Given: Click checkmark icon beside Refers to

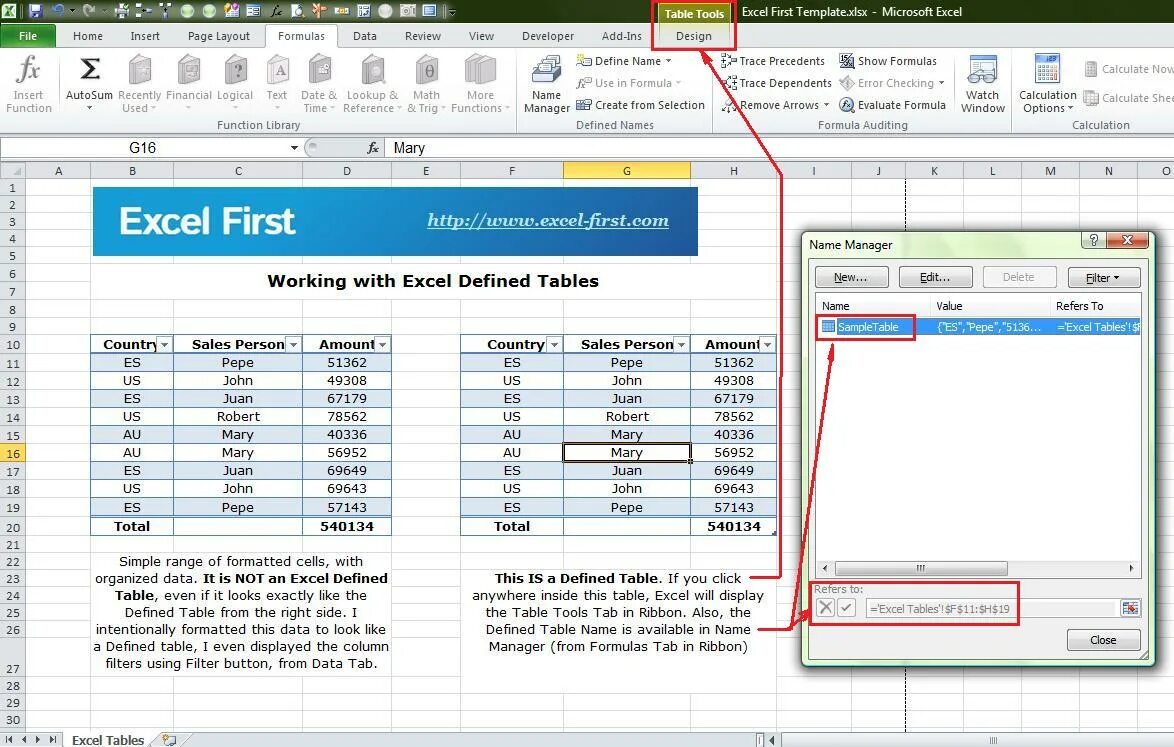Looking at the screenshot, I should (x=846, y=607).
